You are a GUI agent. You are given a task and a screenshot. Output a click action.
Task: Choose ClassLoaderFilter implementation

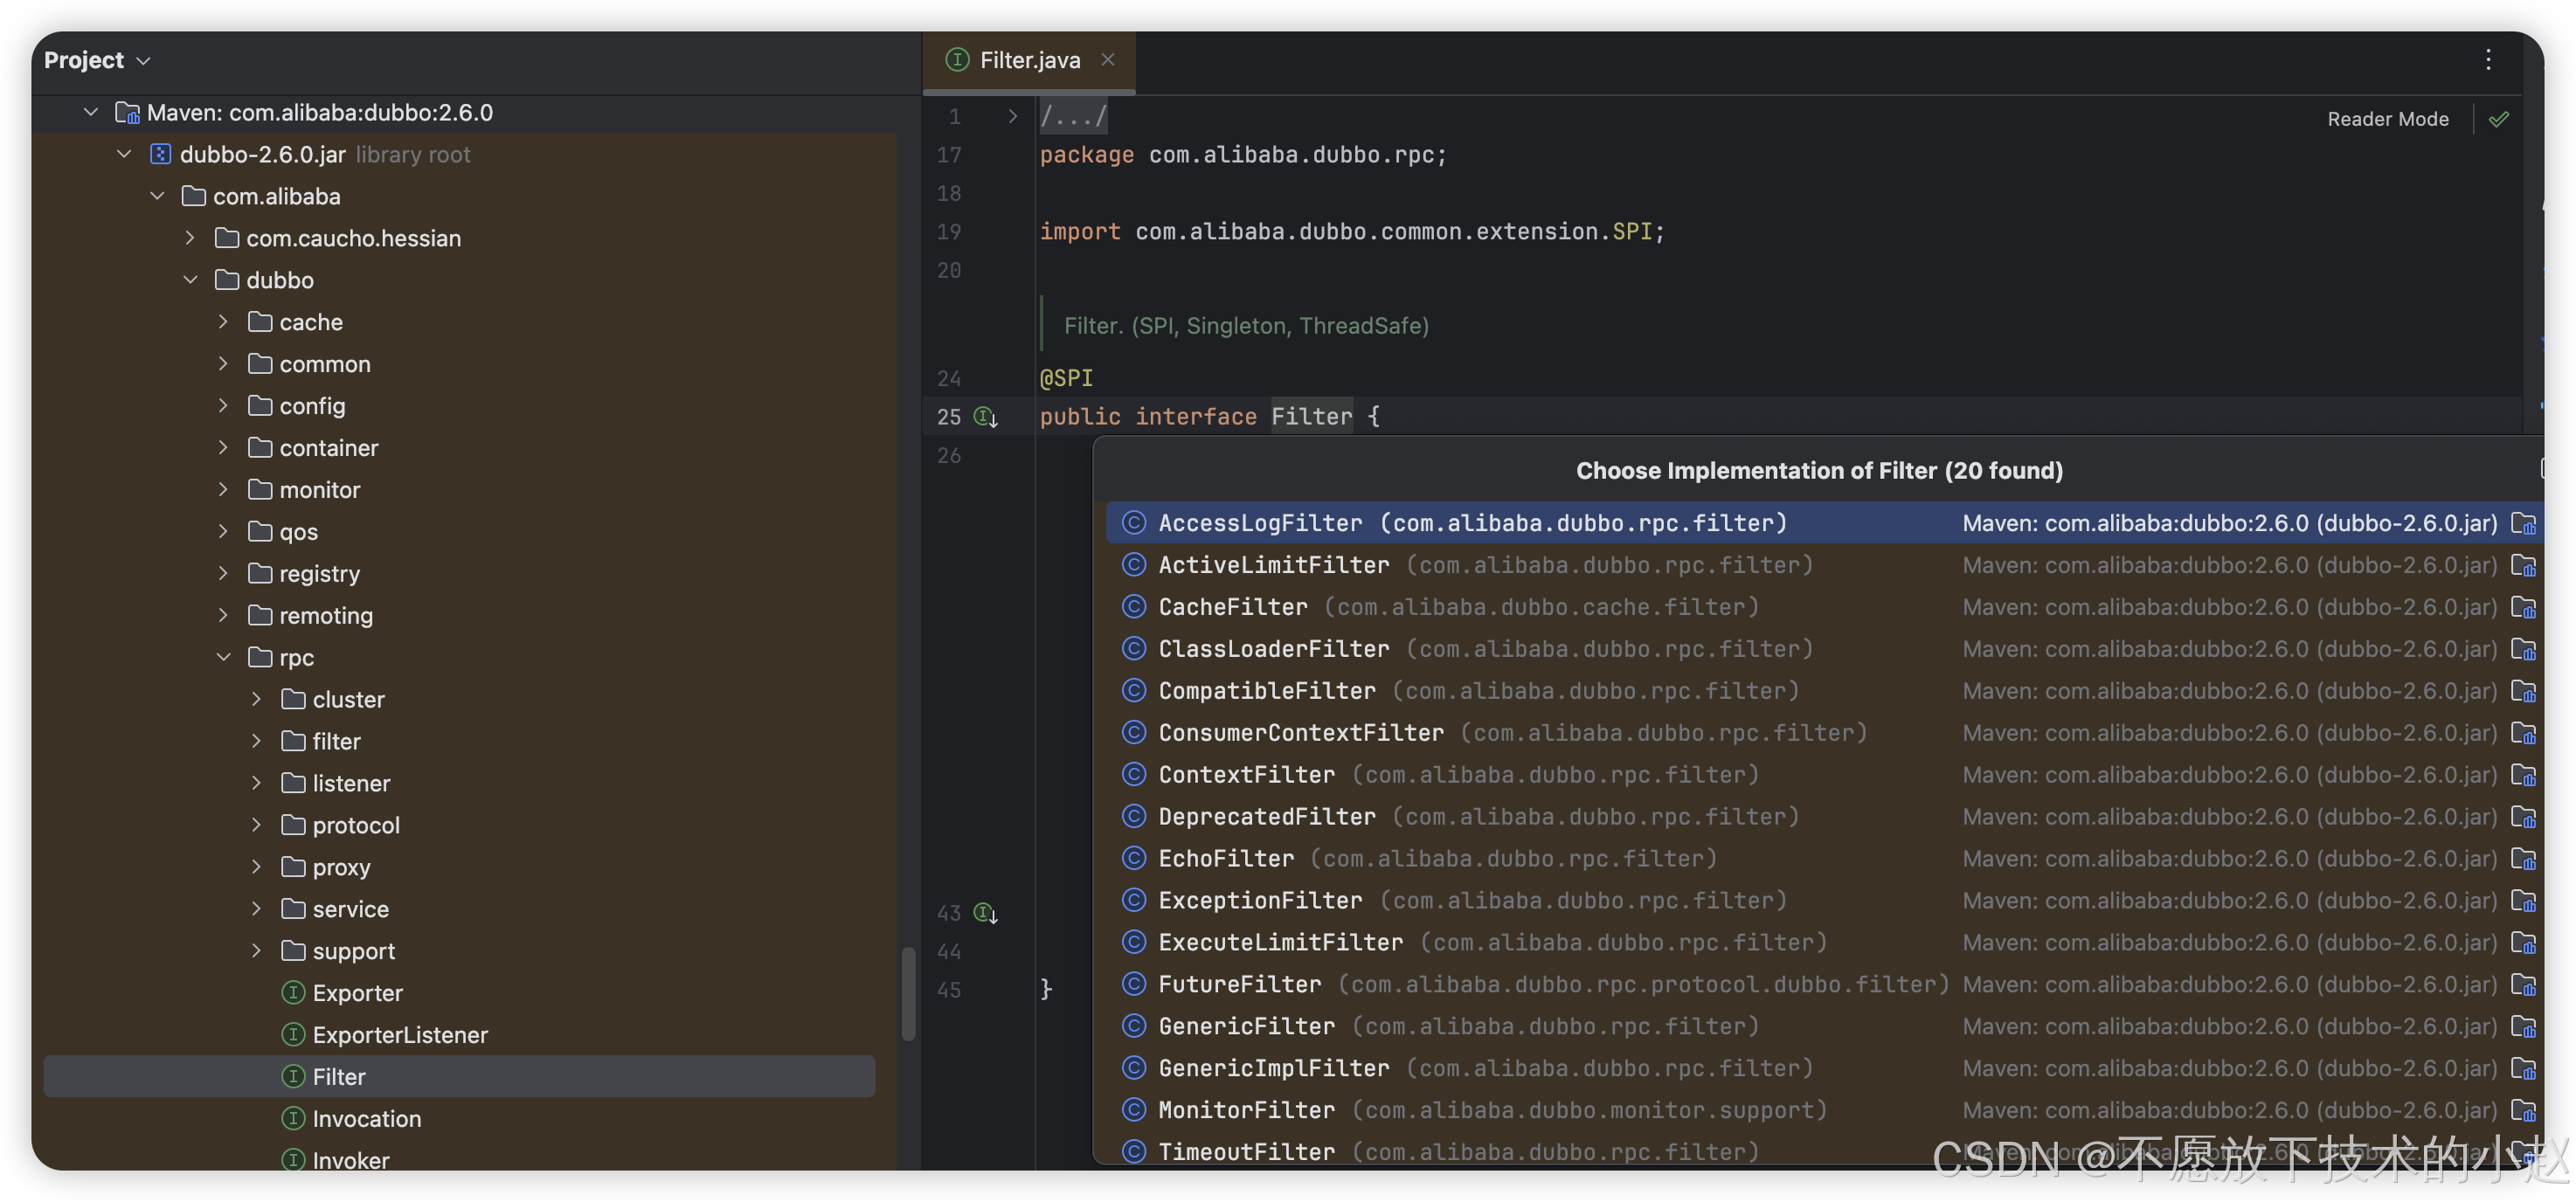[1824, 649]
